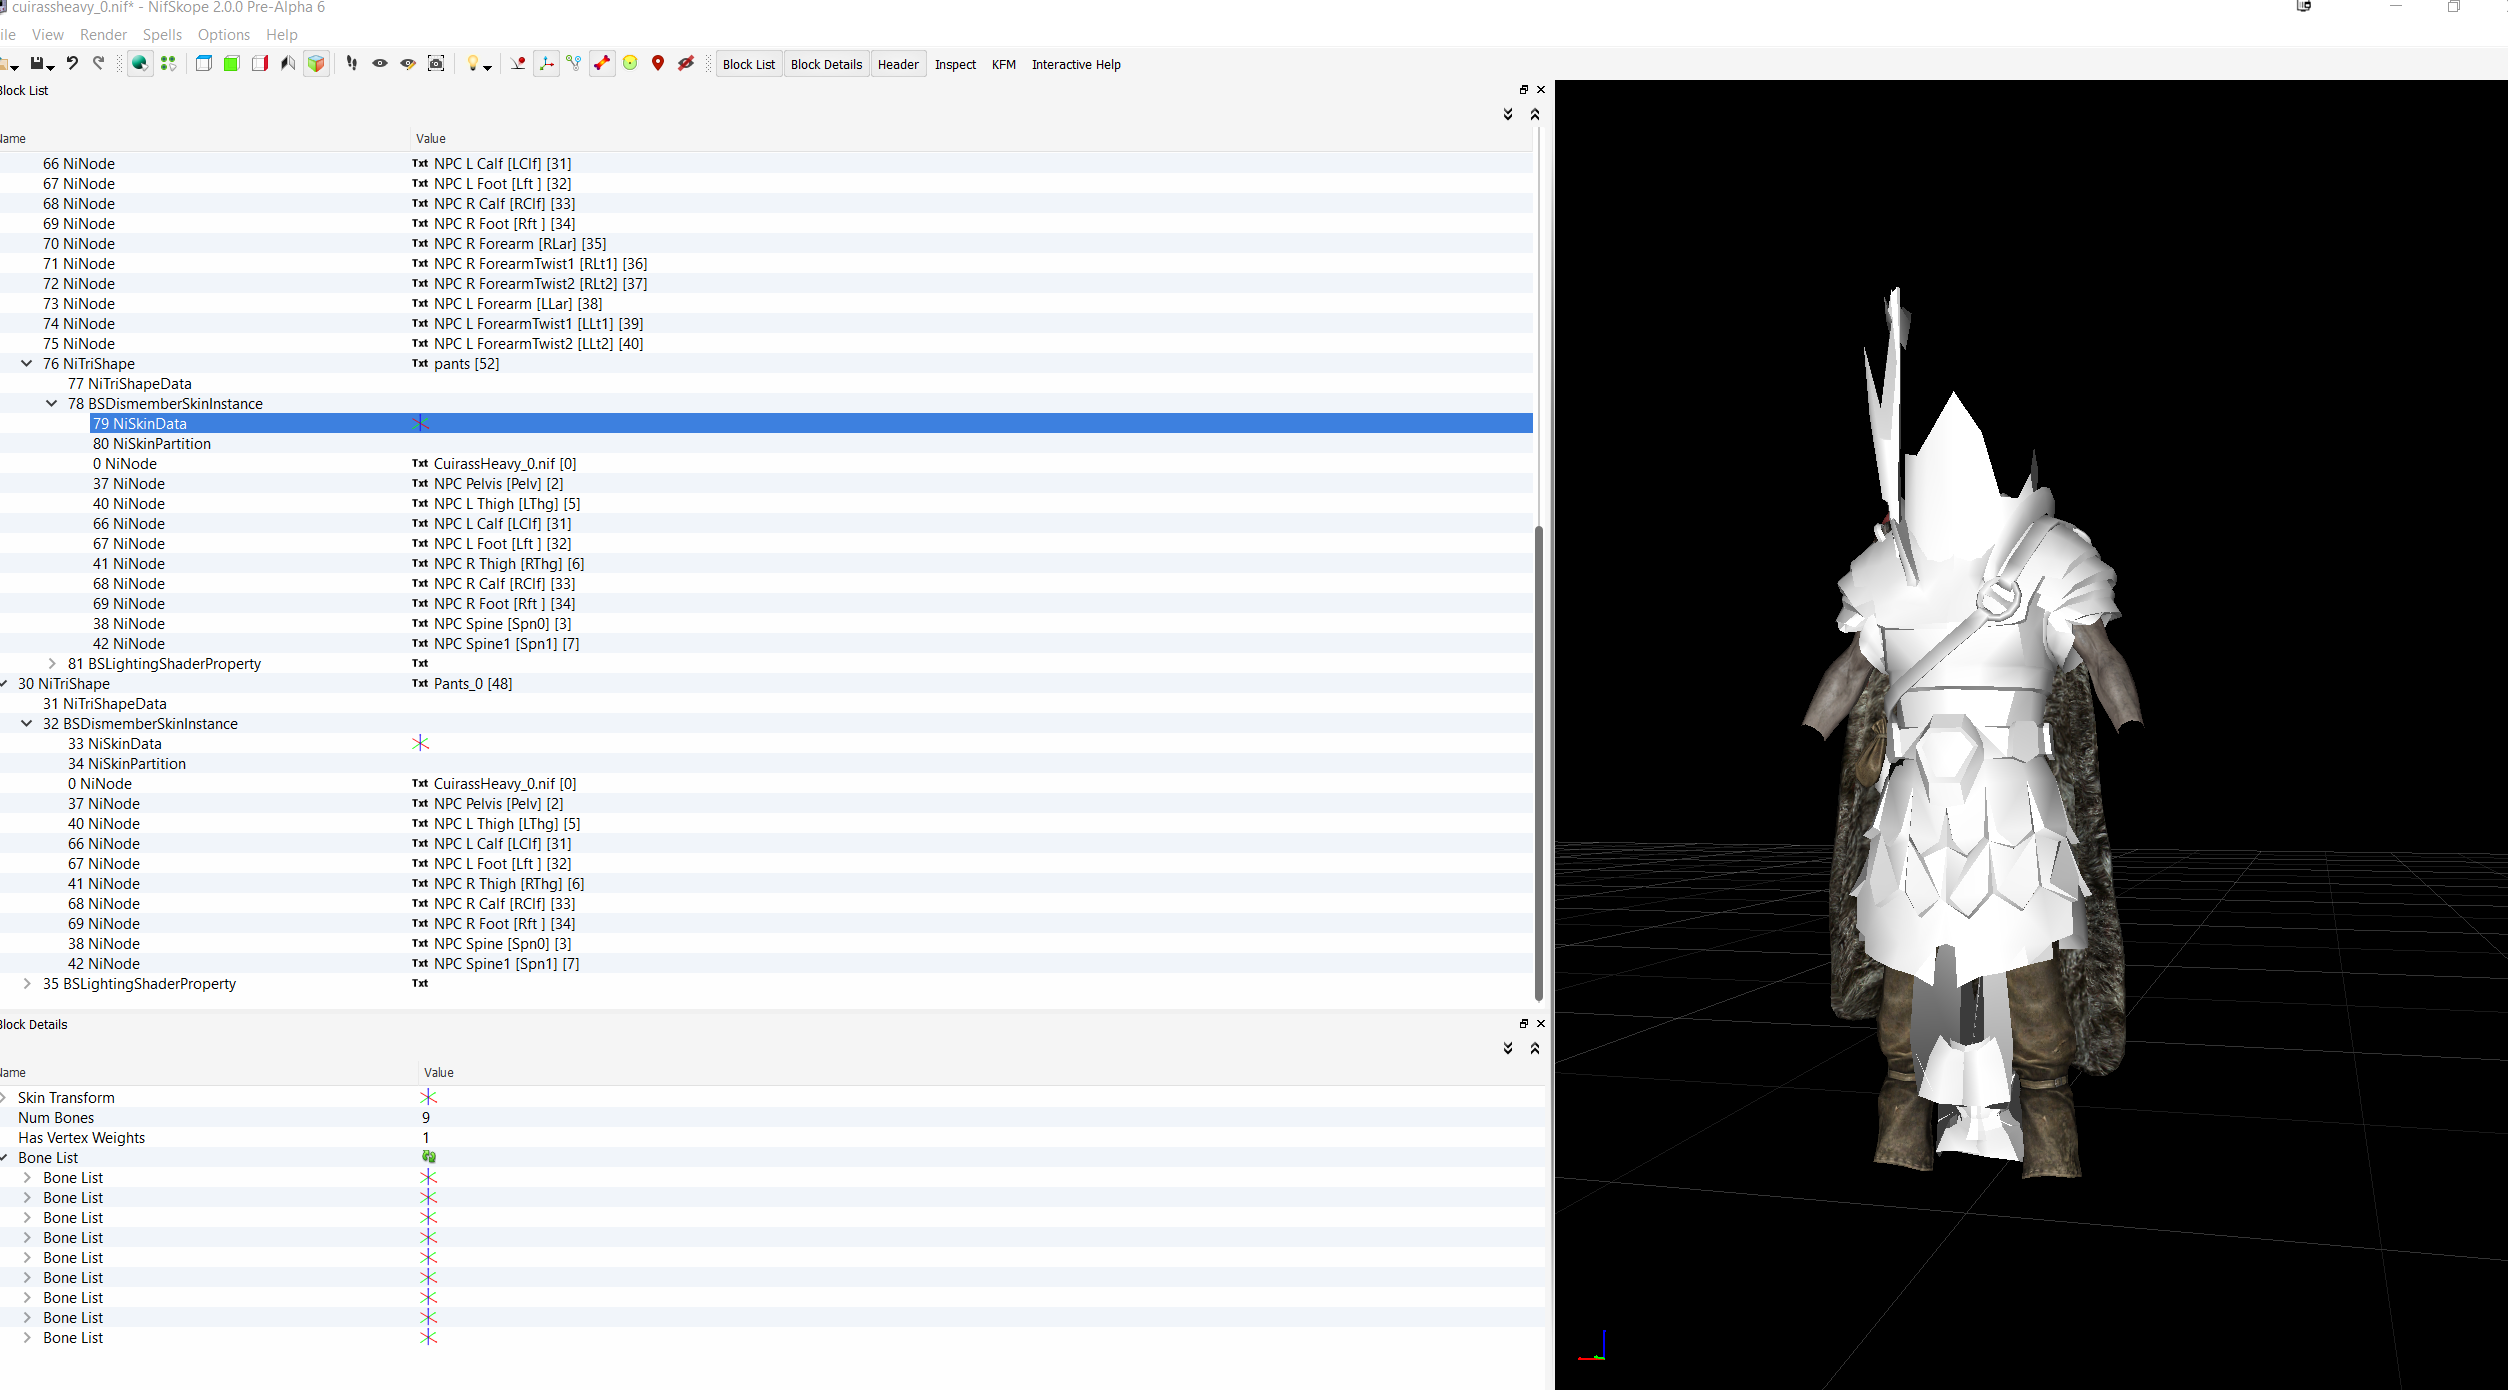
Task: Switch to front view green cube
Action: (x=231, y=64)
